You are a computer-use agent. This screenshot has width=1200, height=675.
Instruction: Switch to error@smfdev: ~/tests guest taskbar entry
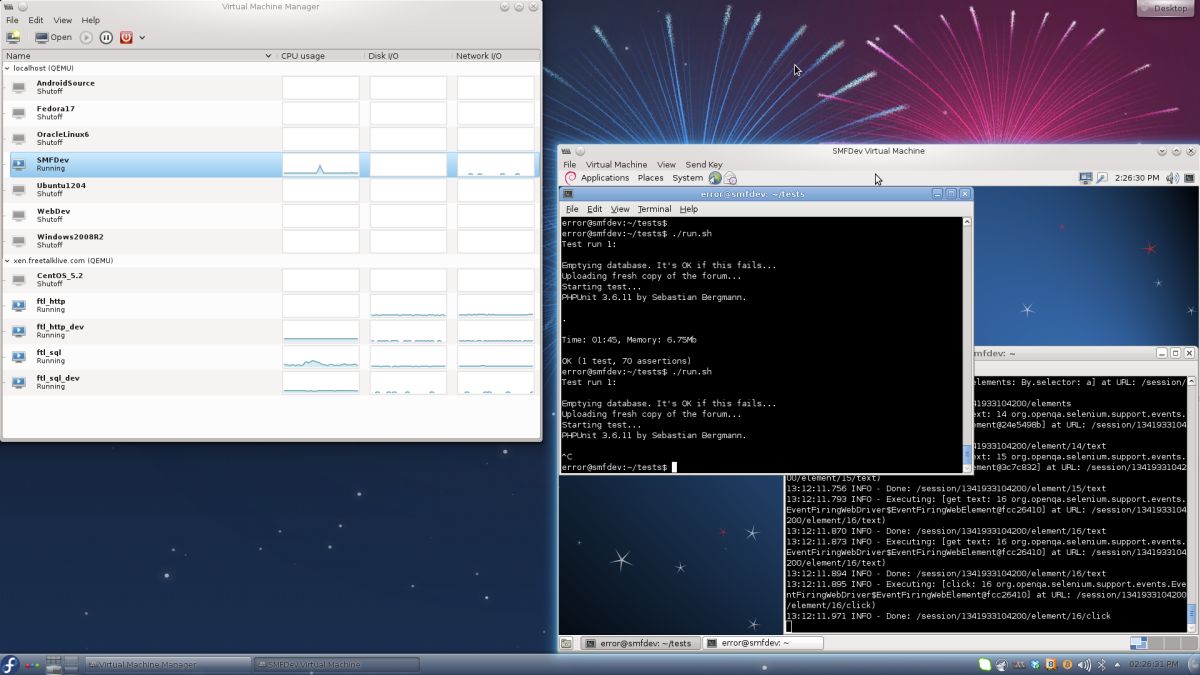[x=639, y=643]
